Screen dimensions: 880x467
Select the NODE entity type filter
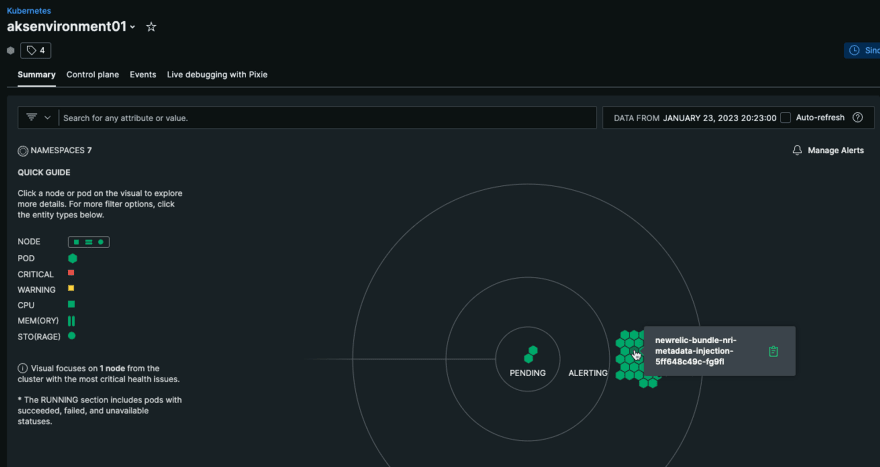89,242
